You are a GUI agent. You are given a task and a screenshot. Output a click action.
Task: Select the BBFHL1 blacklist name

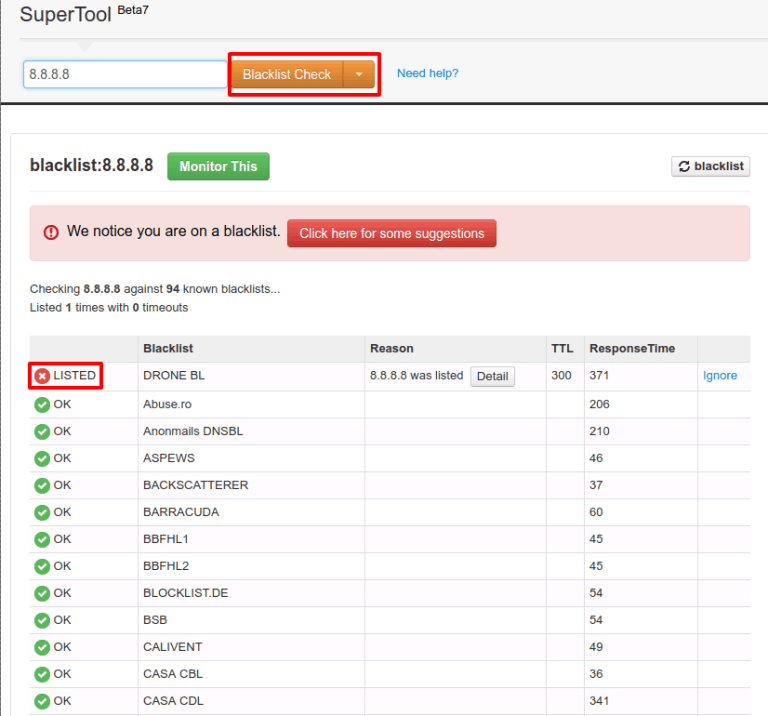point(166,539)
